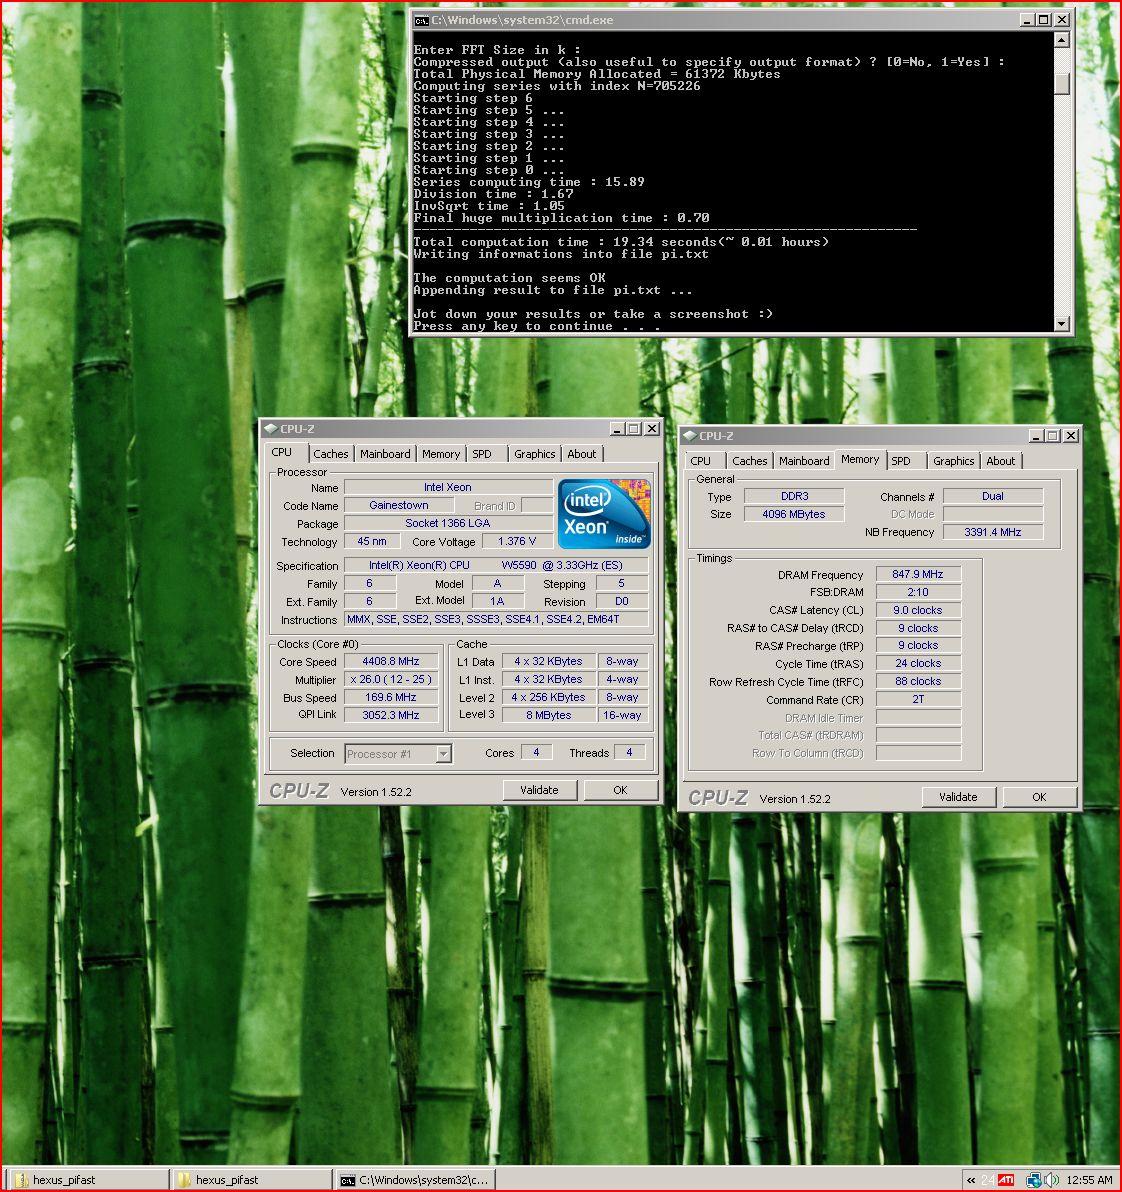The height and width of the screenshot is (1192, 1122).
Task: Select Graphics tab in right CPU-Z window
Action: [953, 461]
